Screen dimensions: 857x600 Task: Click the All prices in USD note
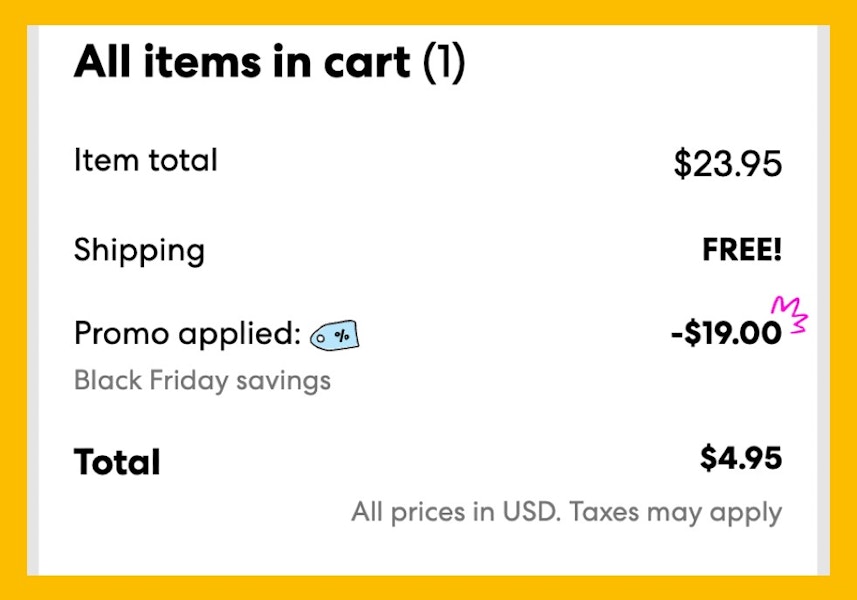point(456,512)
